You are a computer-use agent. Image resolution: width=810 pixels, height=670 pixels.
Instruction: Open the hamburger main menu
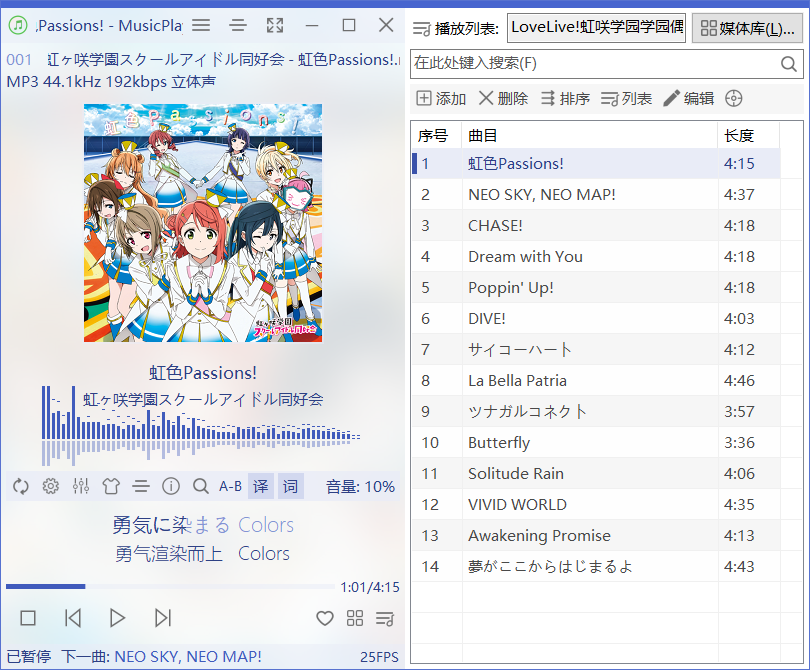[x=199, y=25]
